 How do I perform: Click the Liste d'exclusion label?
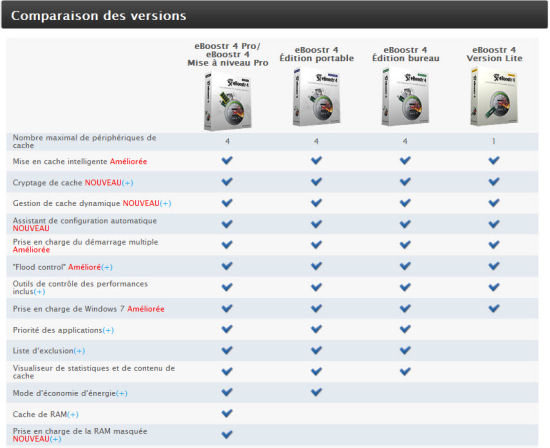click(43, 351)
